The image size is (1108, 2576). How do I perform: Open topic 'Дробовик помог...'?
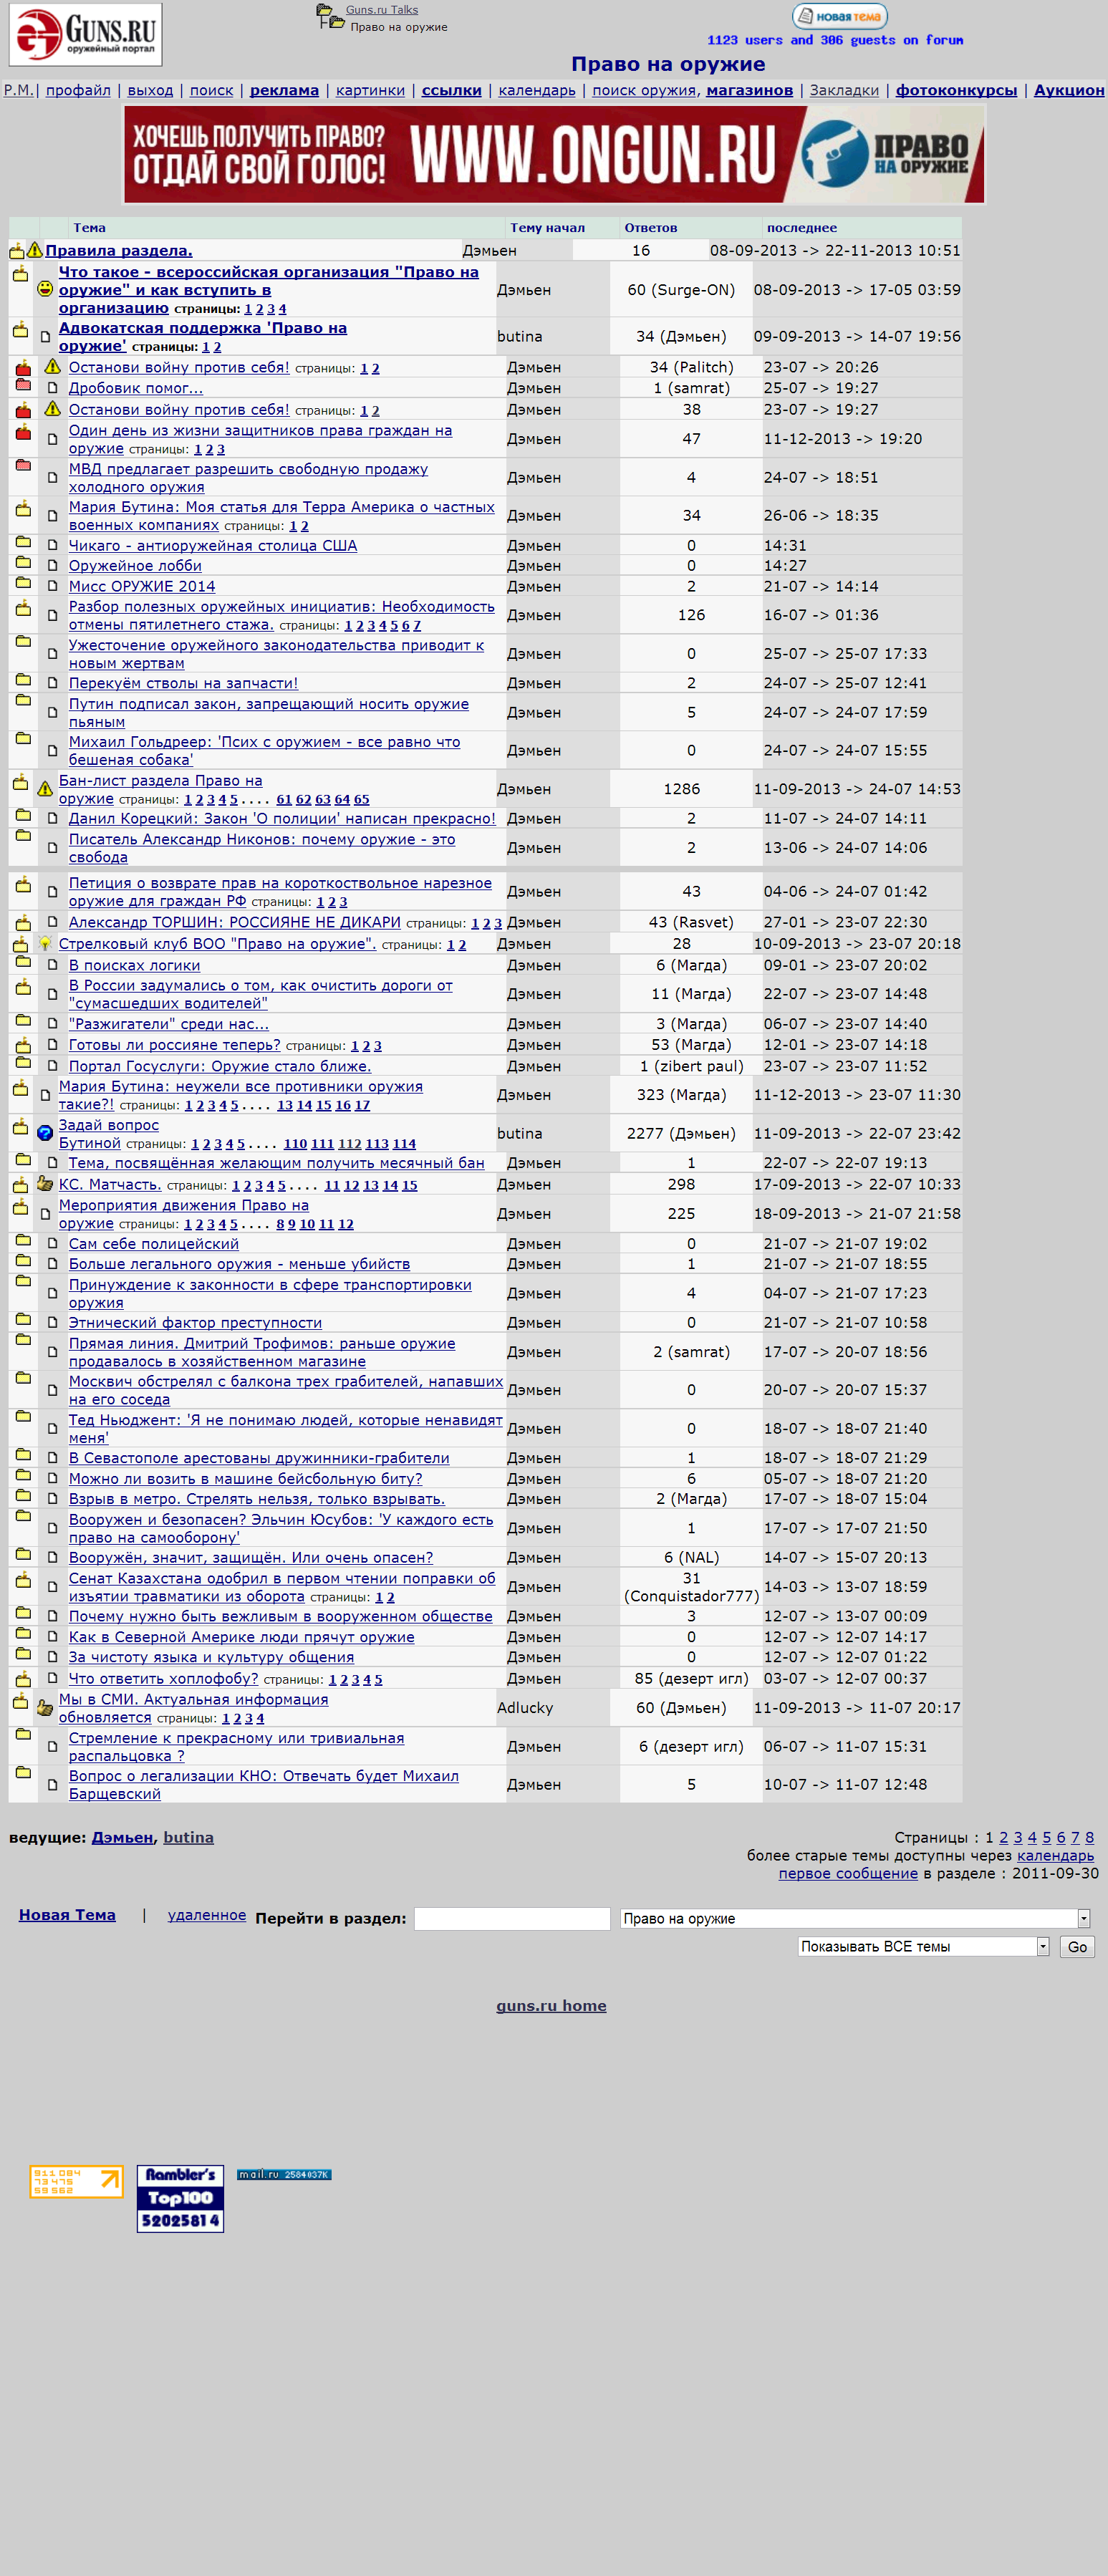tap(135, 388)
